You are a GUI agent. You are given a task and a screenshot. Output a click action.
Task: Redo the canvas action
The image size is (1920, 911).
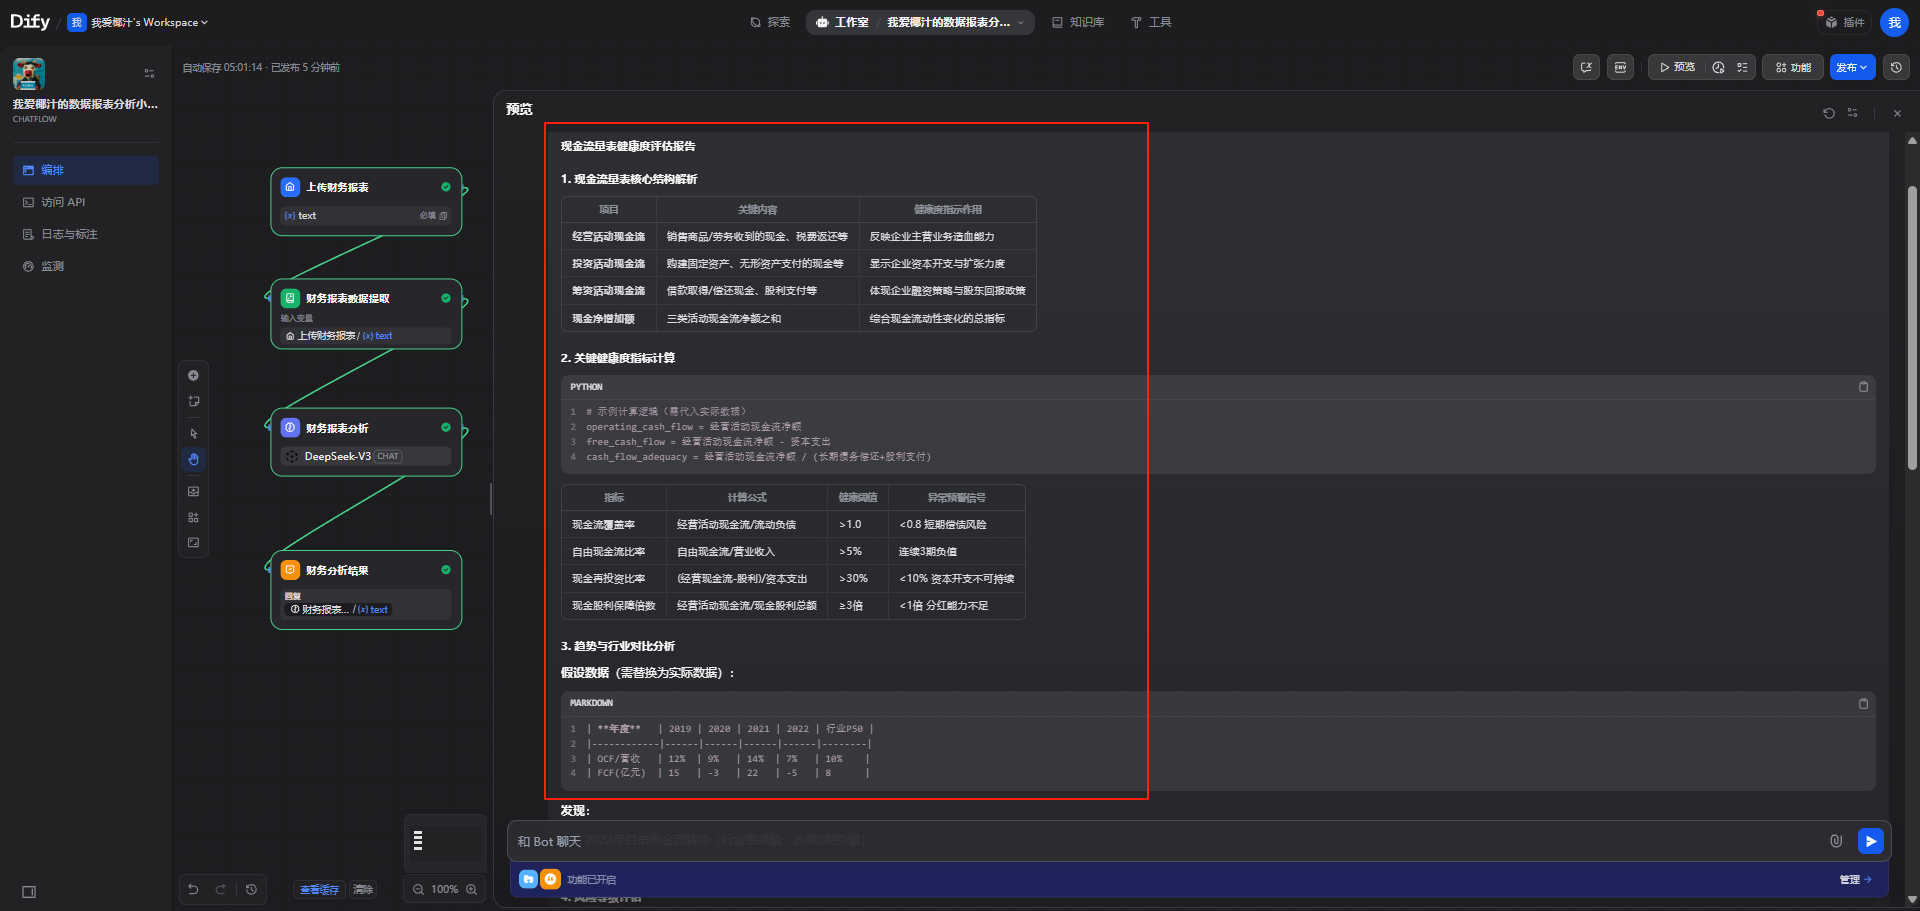[220, 889]
